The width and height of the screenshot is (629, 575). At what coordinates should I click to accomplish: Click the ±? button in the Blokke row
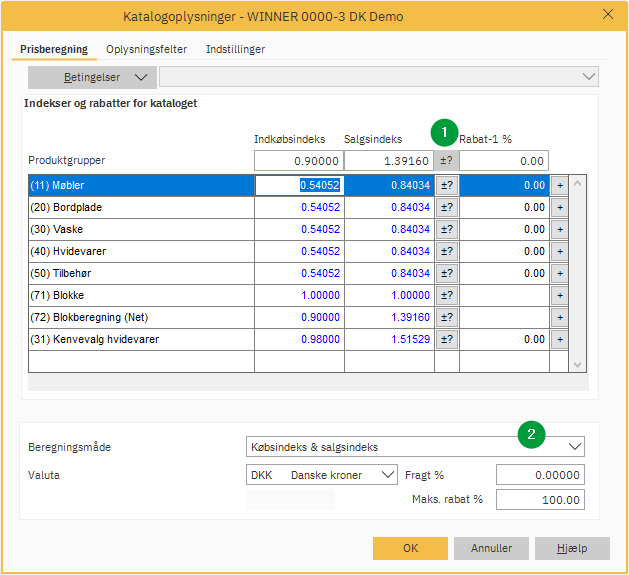point(447,295)
